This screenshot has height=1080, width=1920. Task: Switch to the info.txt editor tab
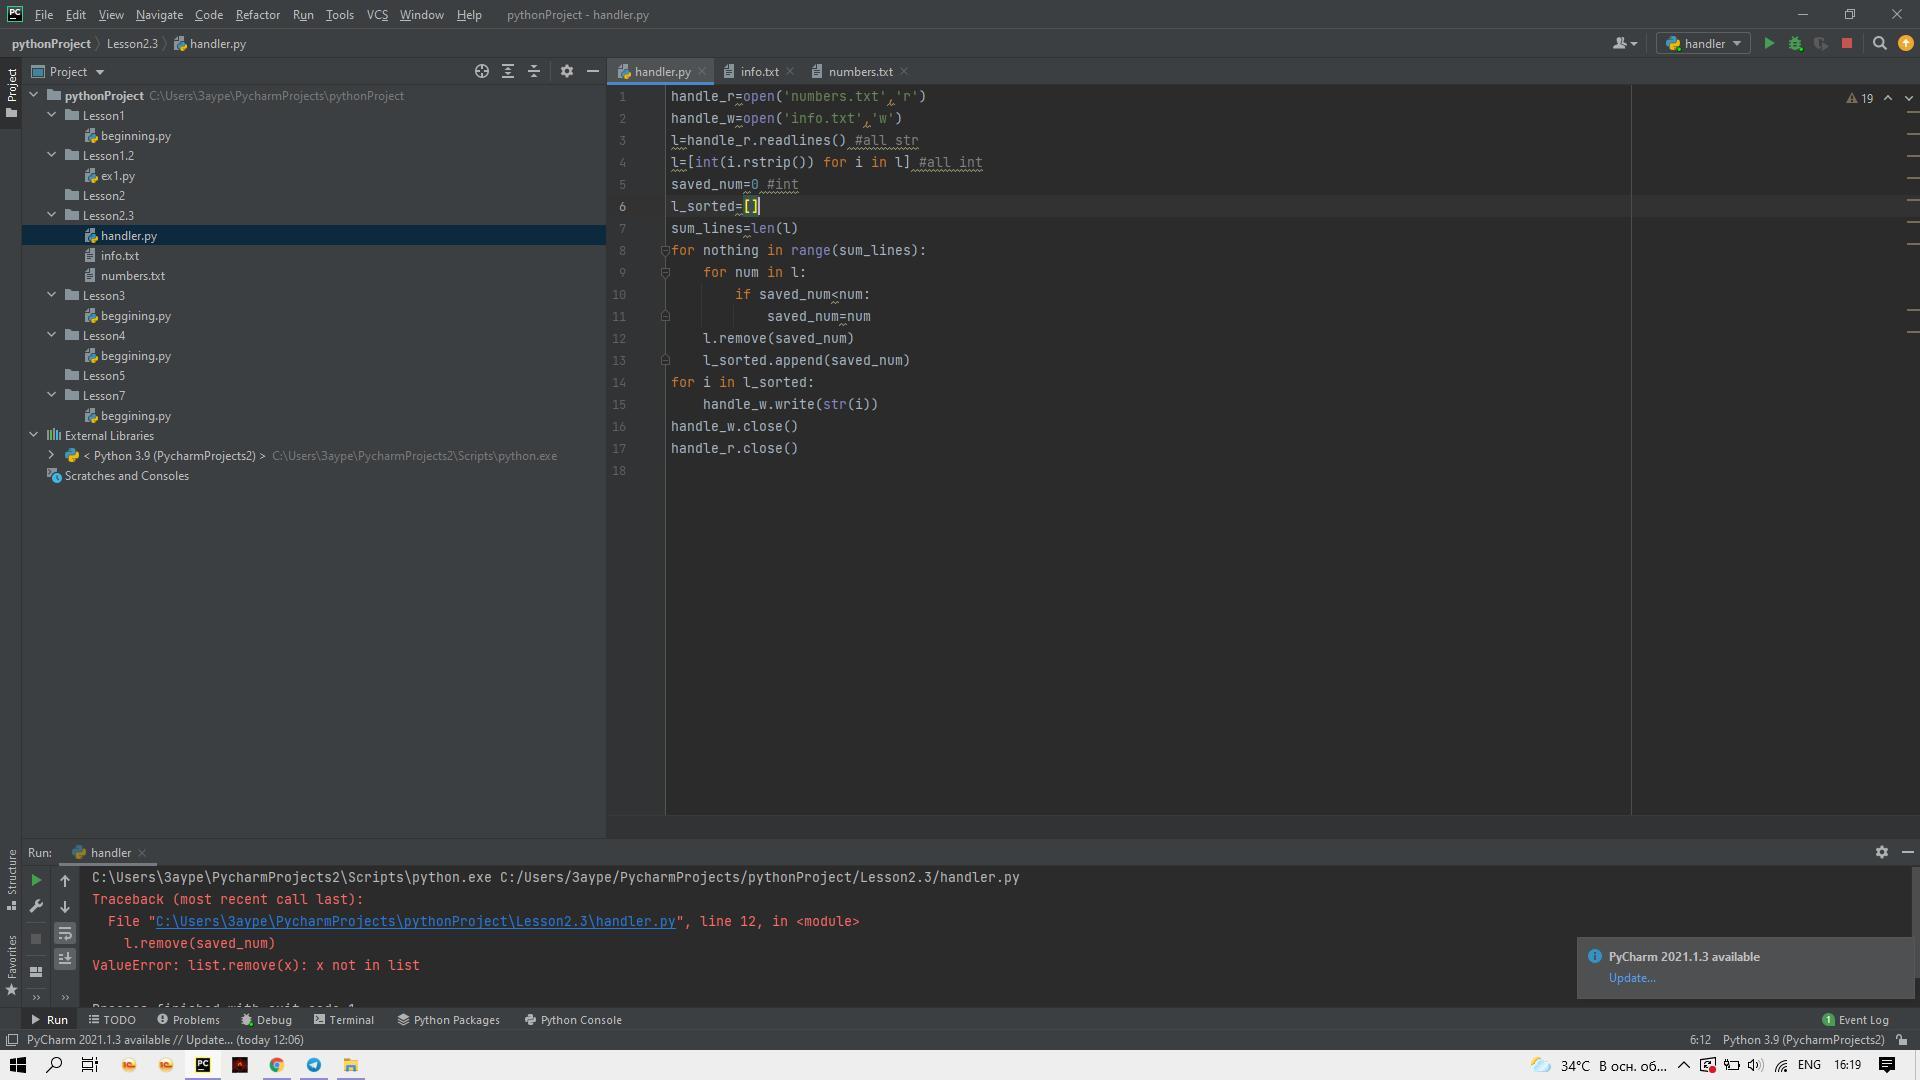coord(759,72)
